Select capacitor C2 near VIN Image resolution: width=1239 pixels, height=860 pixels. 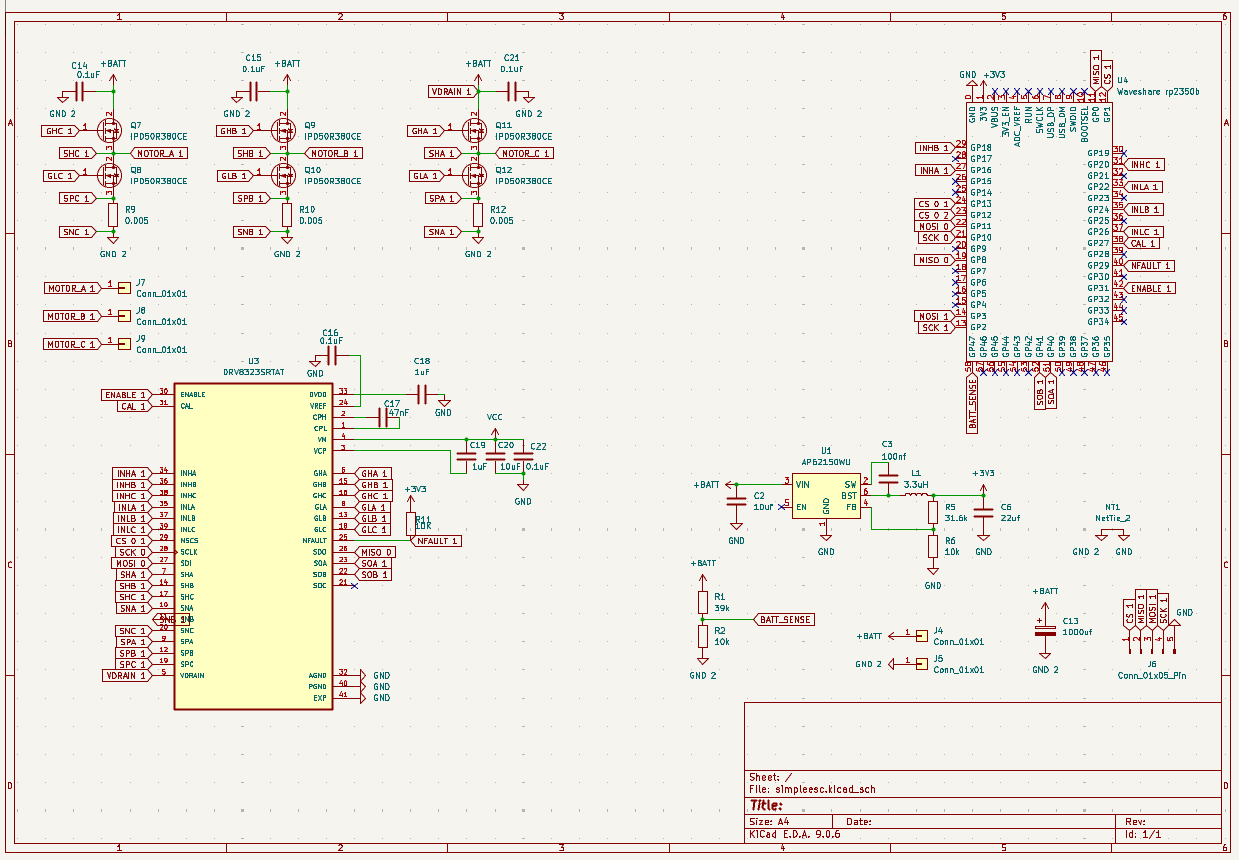point(736,500)
